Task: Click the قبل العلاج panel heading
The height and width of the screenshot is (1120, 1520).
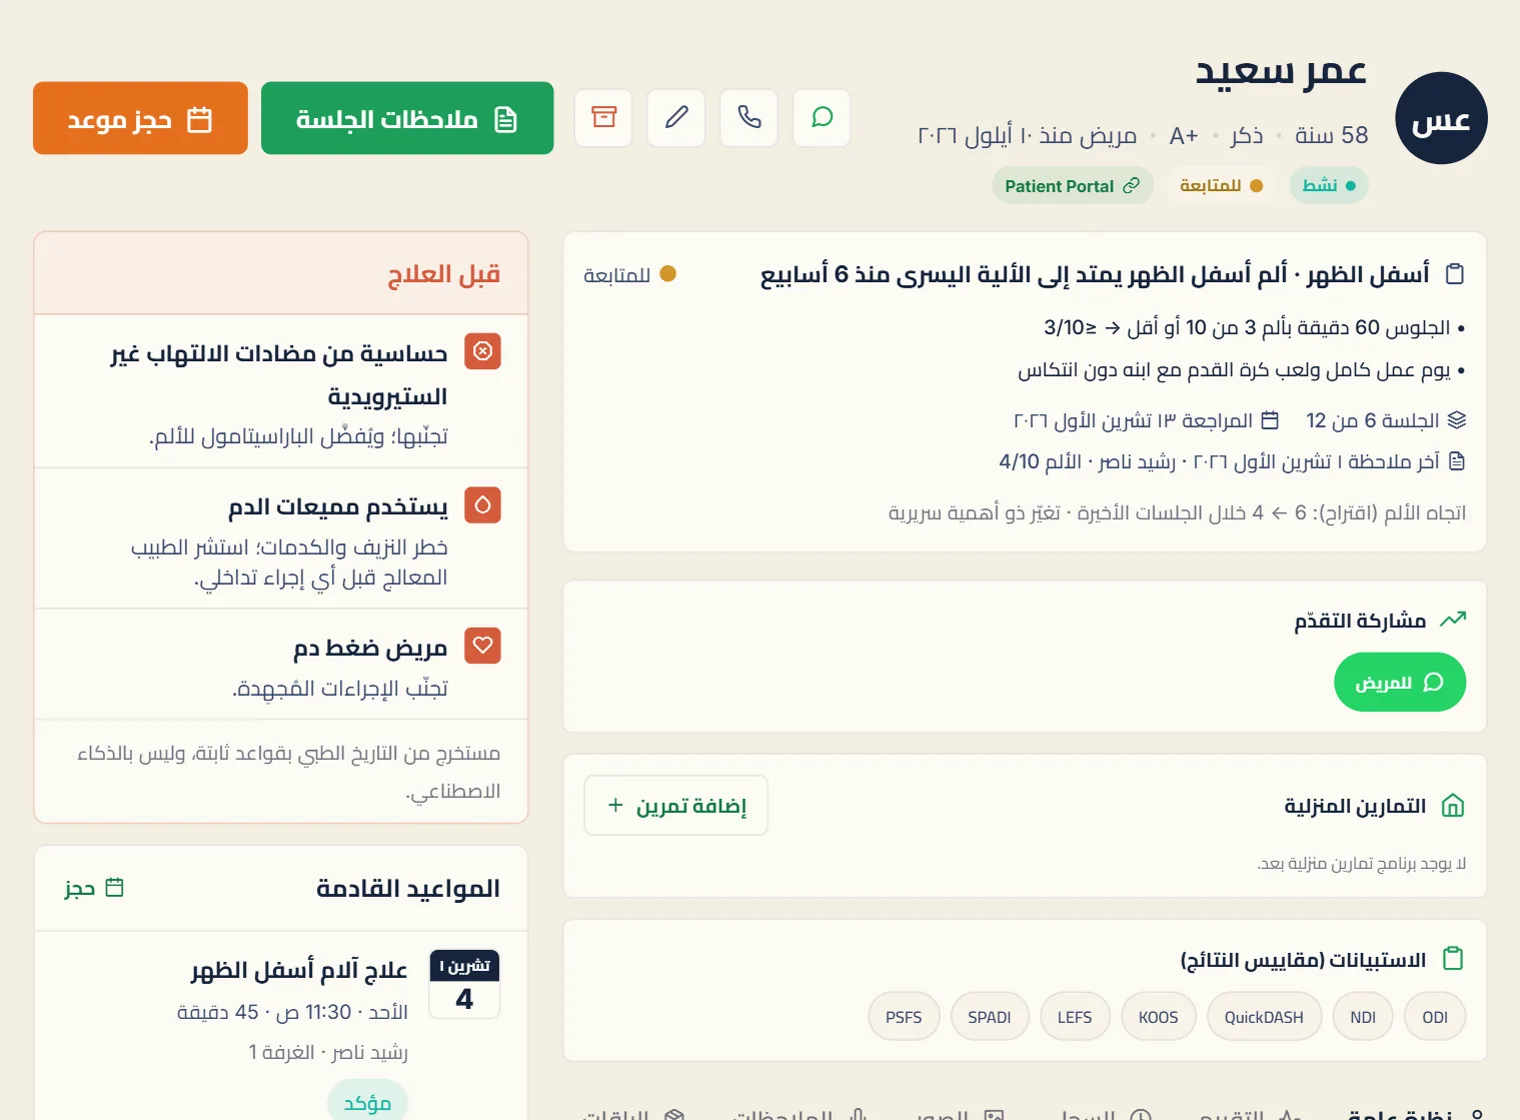Action: click(x=444, y=274)
